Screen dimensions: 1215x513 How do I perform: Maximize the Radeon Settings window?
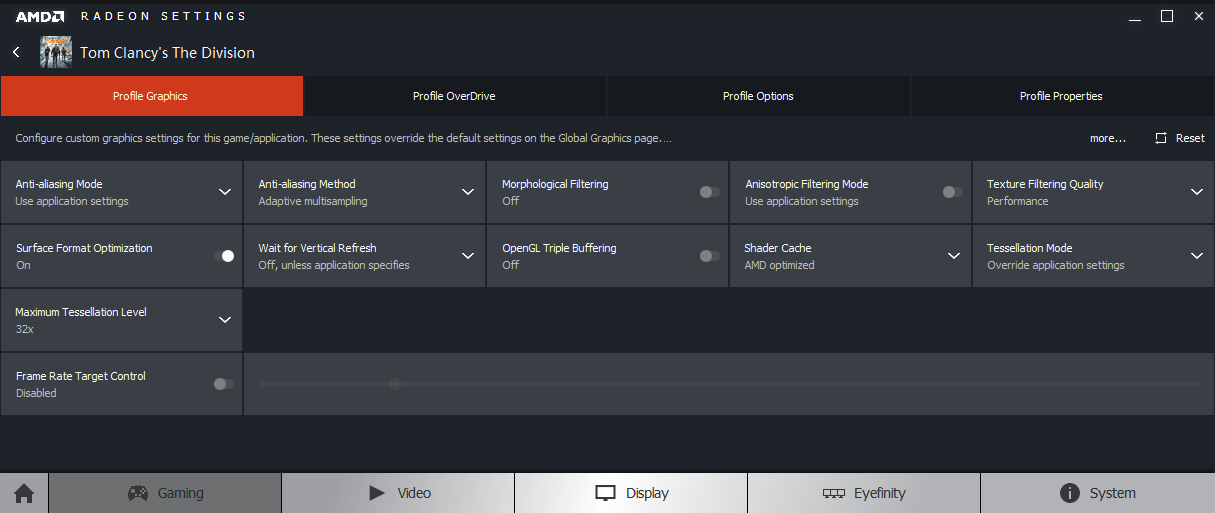click(1167, 16)
